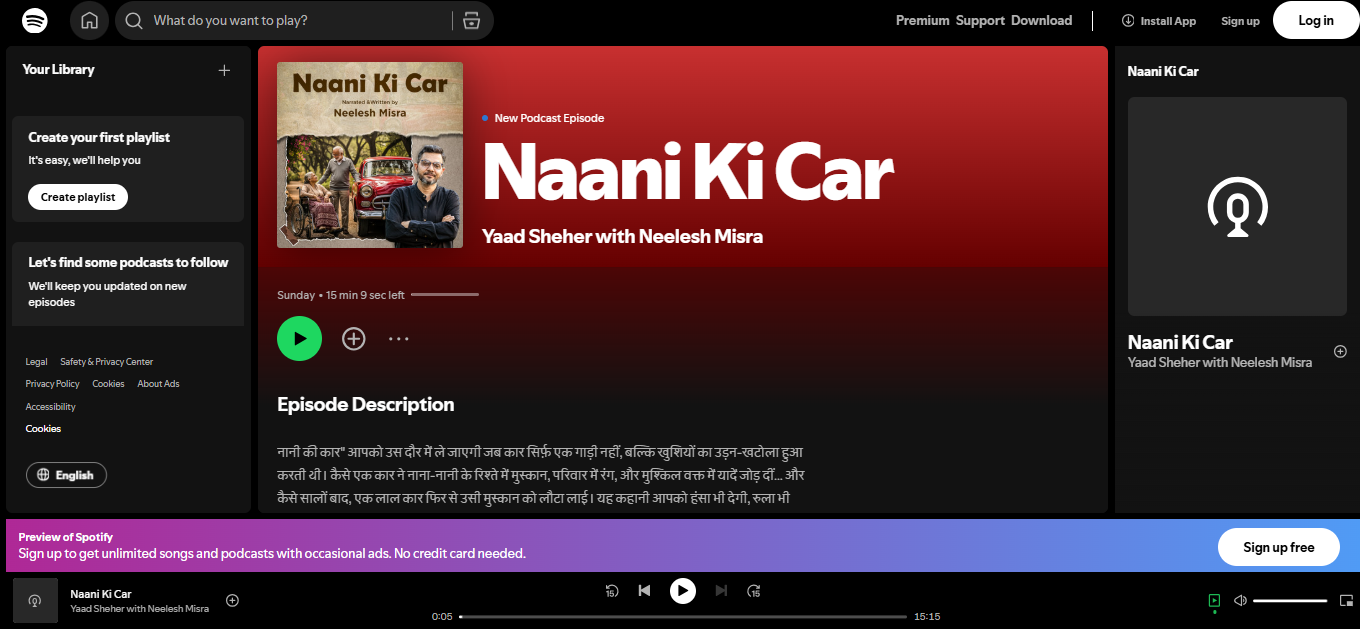Play the episode with the green play button

[299, 338]
